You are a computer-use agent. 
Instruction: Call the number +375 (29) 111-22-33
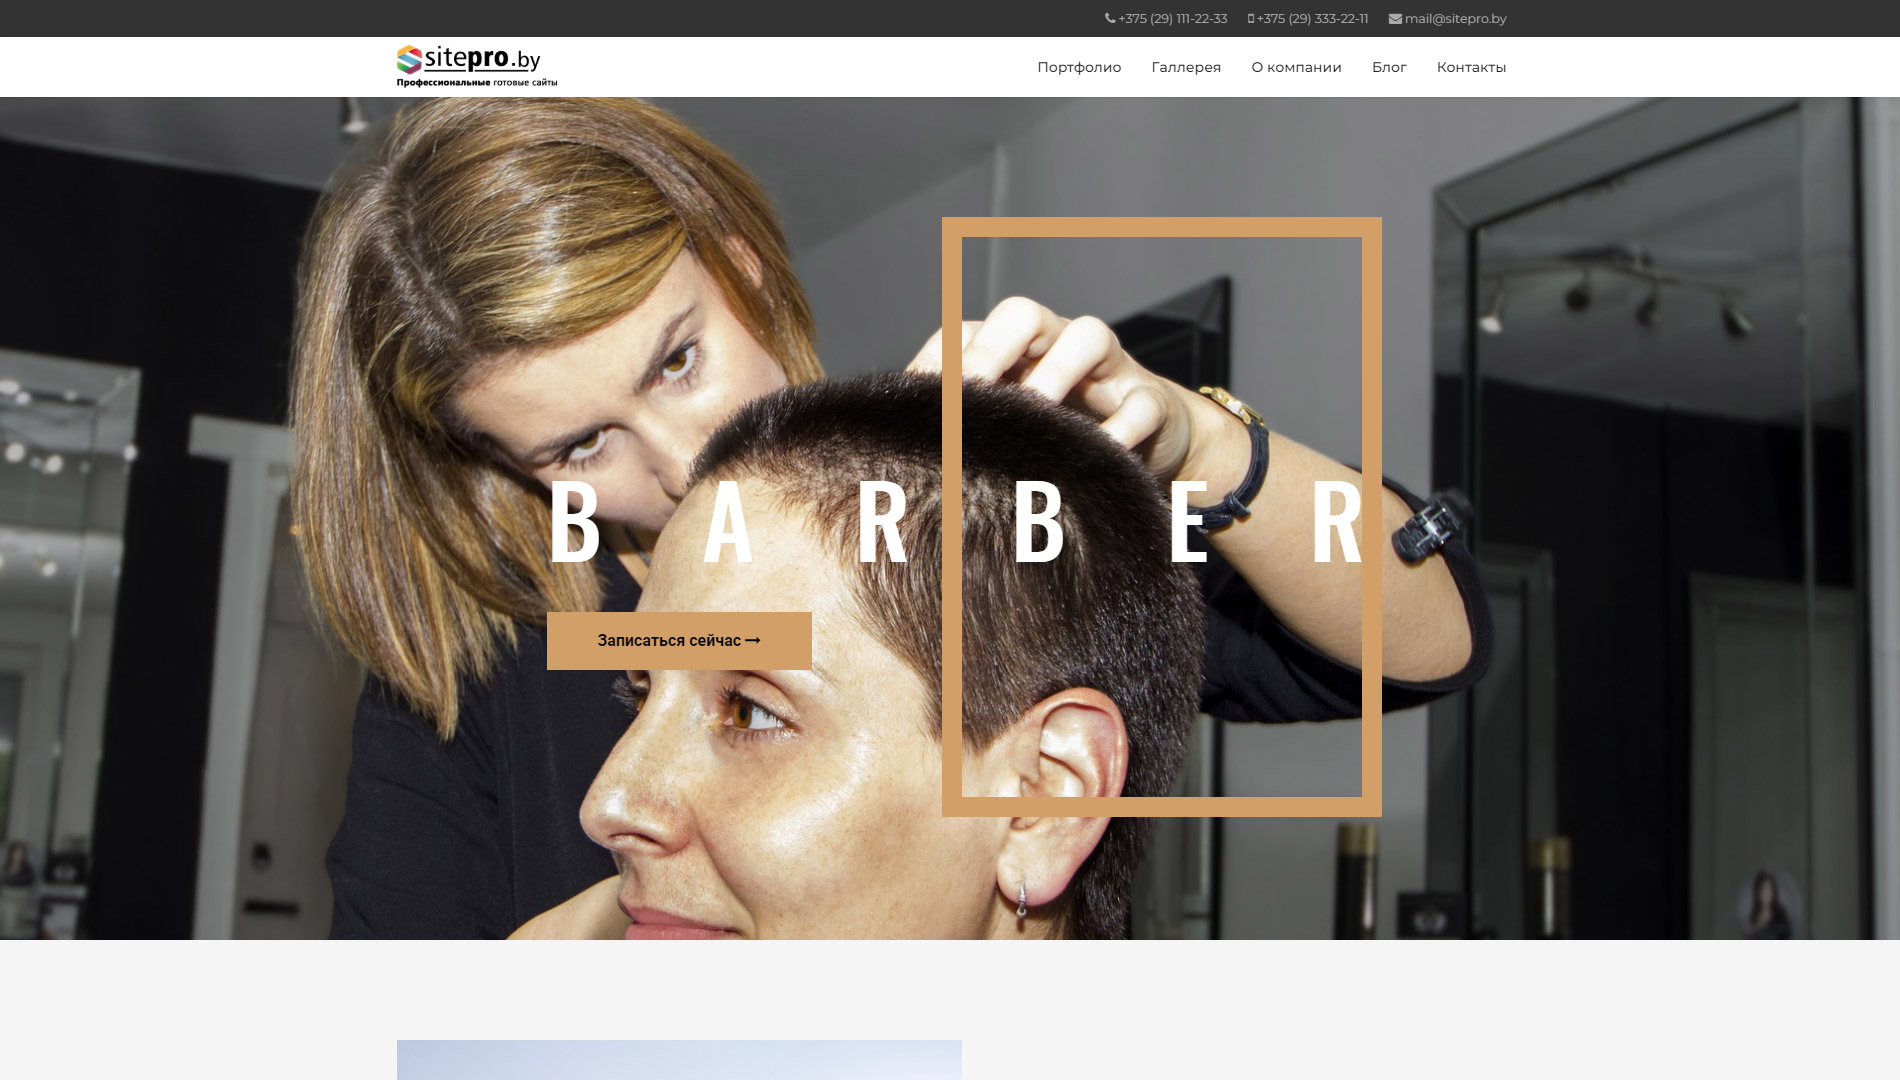click(x=1172, y=19)
